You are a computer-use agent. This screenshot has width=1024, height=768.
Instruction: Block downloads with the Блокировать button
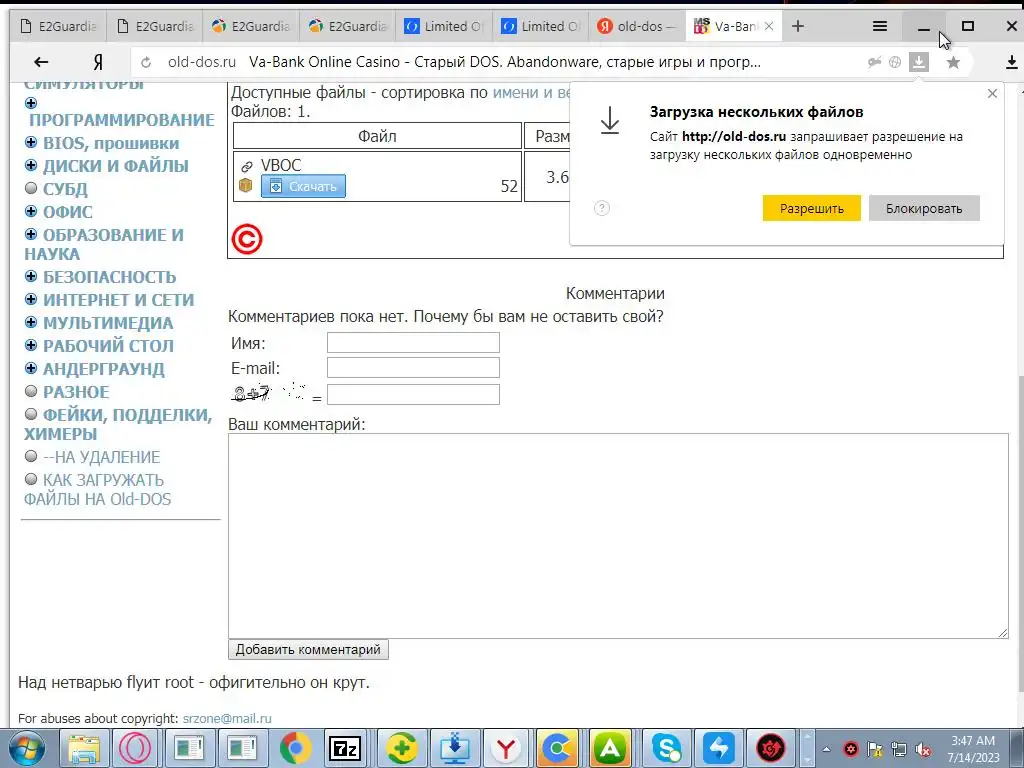click(924, 208)
